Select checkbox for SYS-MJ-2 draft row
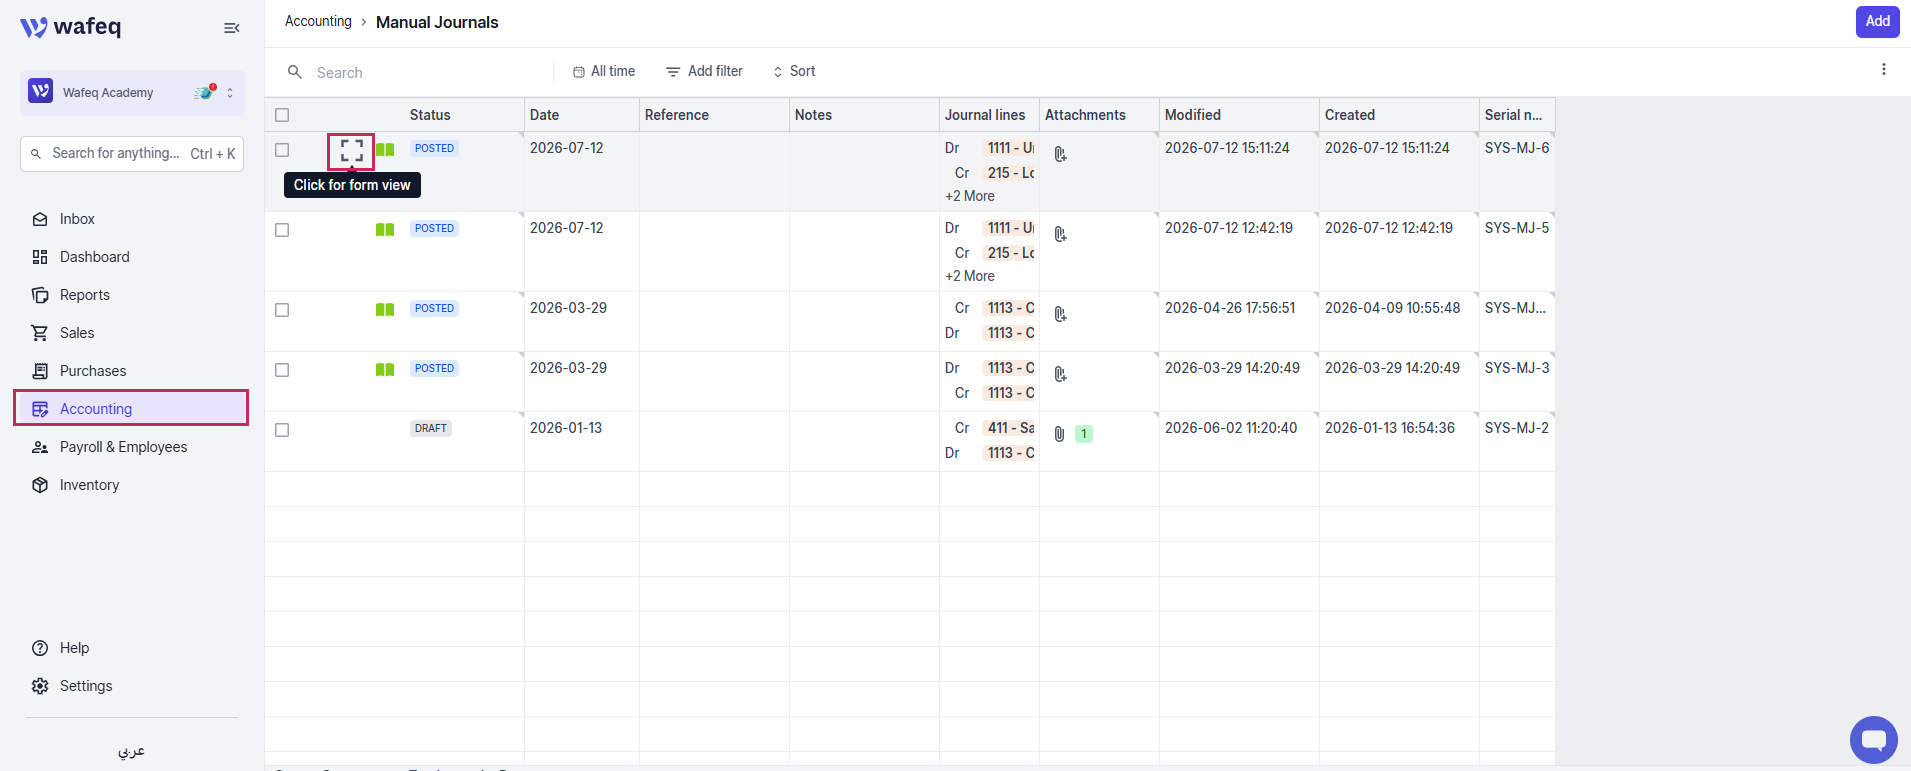The height and width of the screenshot is (771, 1911). pos(282,430)
